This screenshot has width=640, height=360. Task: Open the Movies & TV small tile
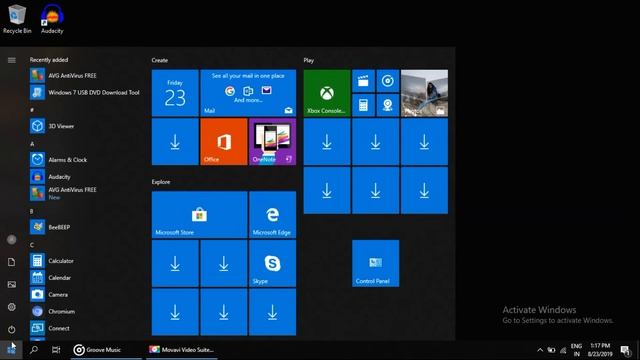(363, 81)
